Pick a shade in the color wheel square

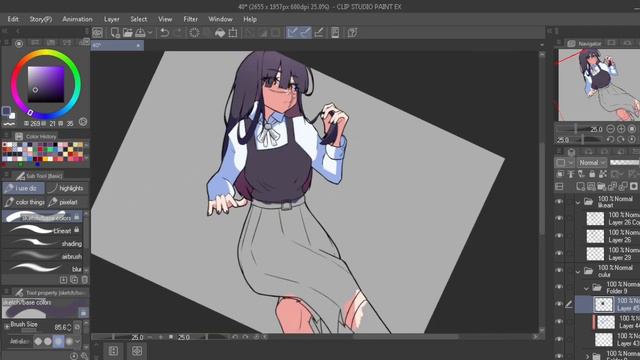pyautogui.click(x=46, y=84)
